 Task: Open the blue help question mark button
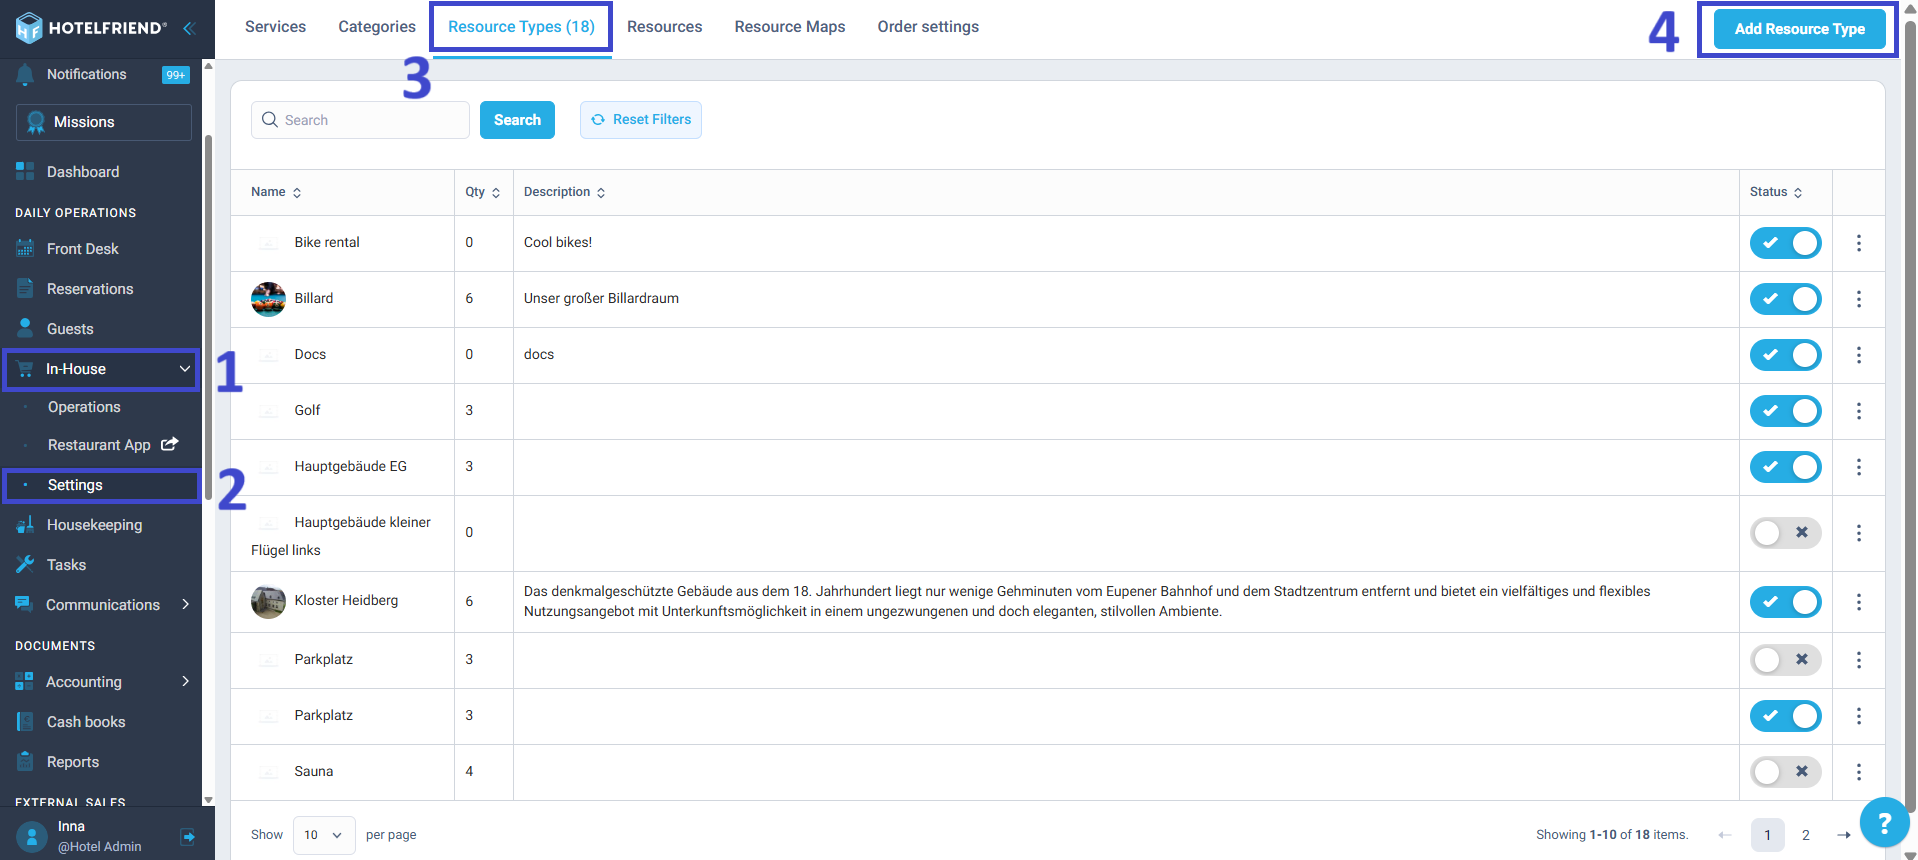pyautogui.click(x=1884, y=822)
